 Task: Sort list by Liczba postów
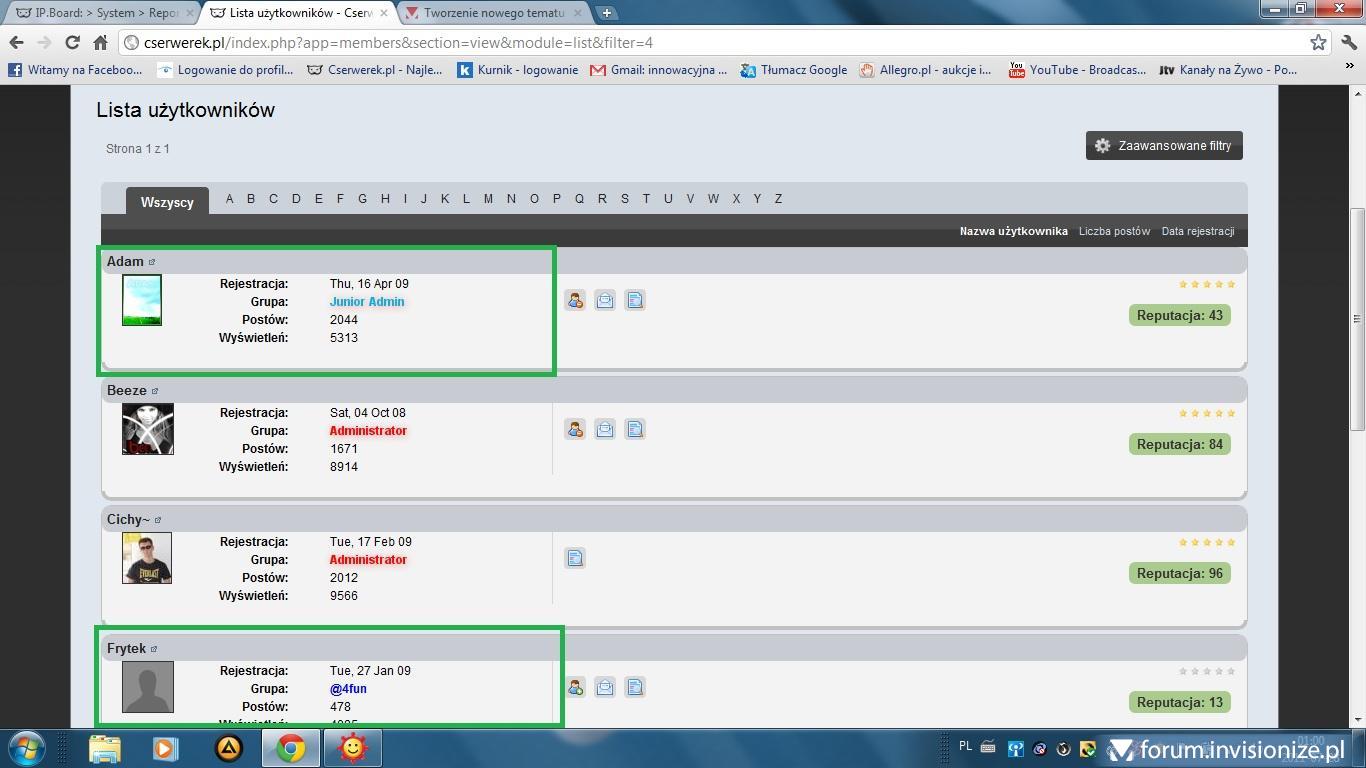point(1114,231)
